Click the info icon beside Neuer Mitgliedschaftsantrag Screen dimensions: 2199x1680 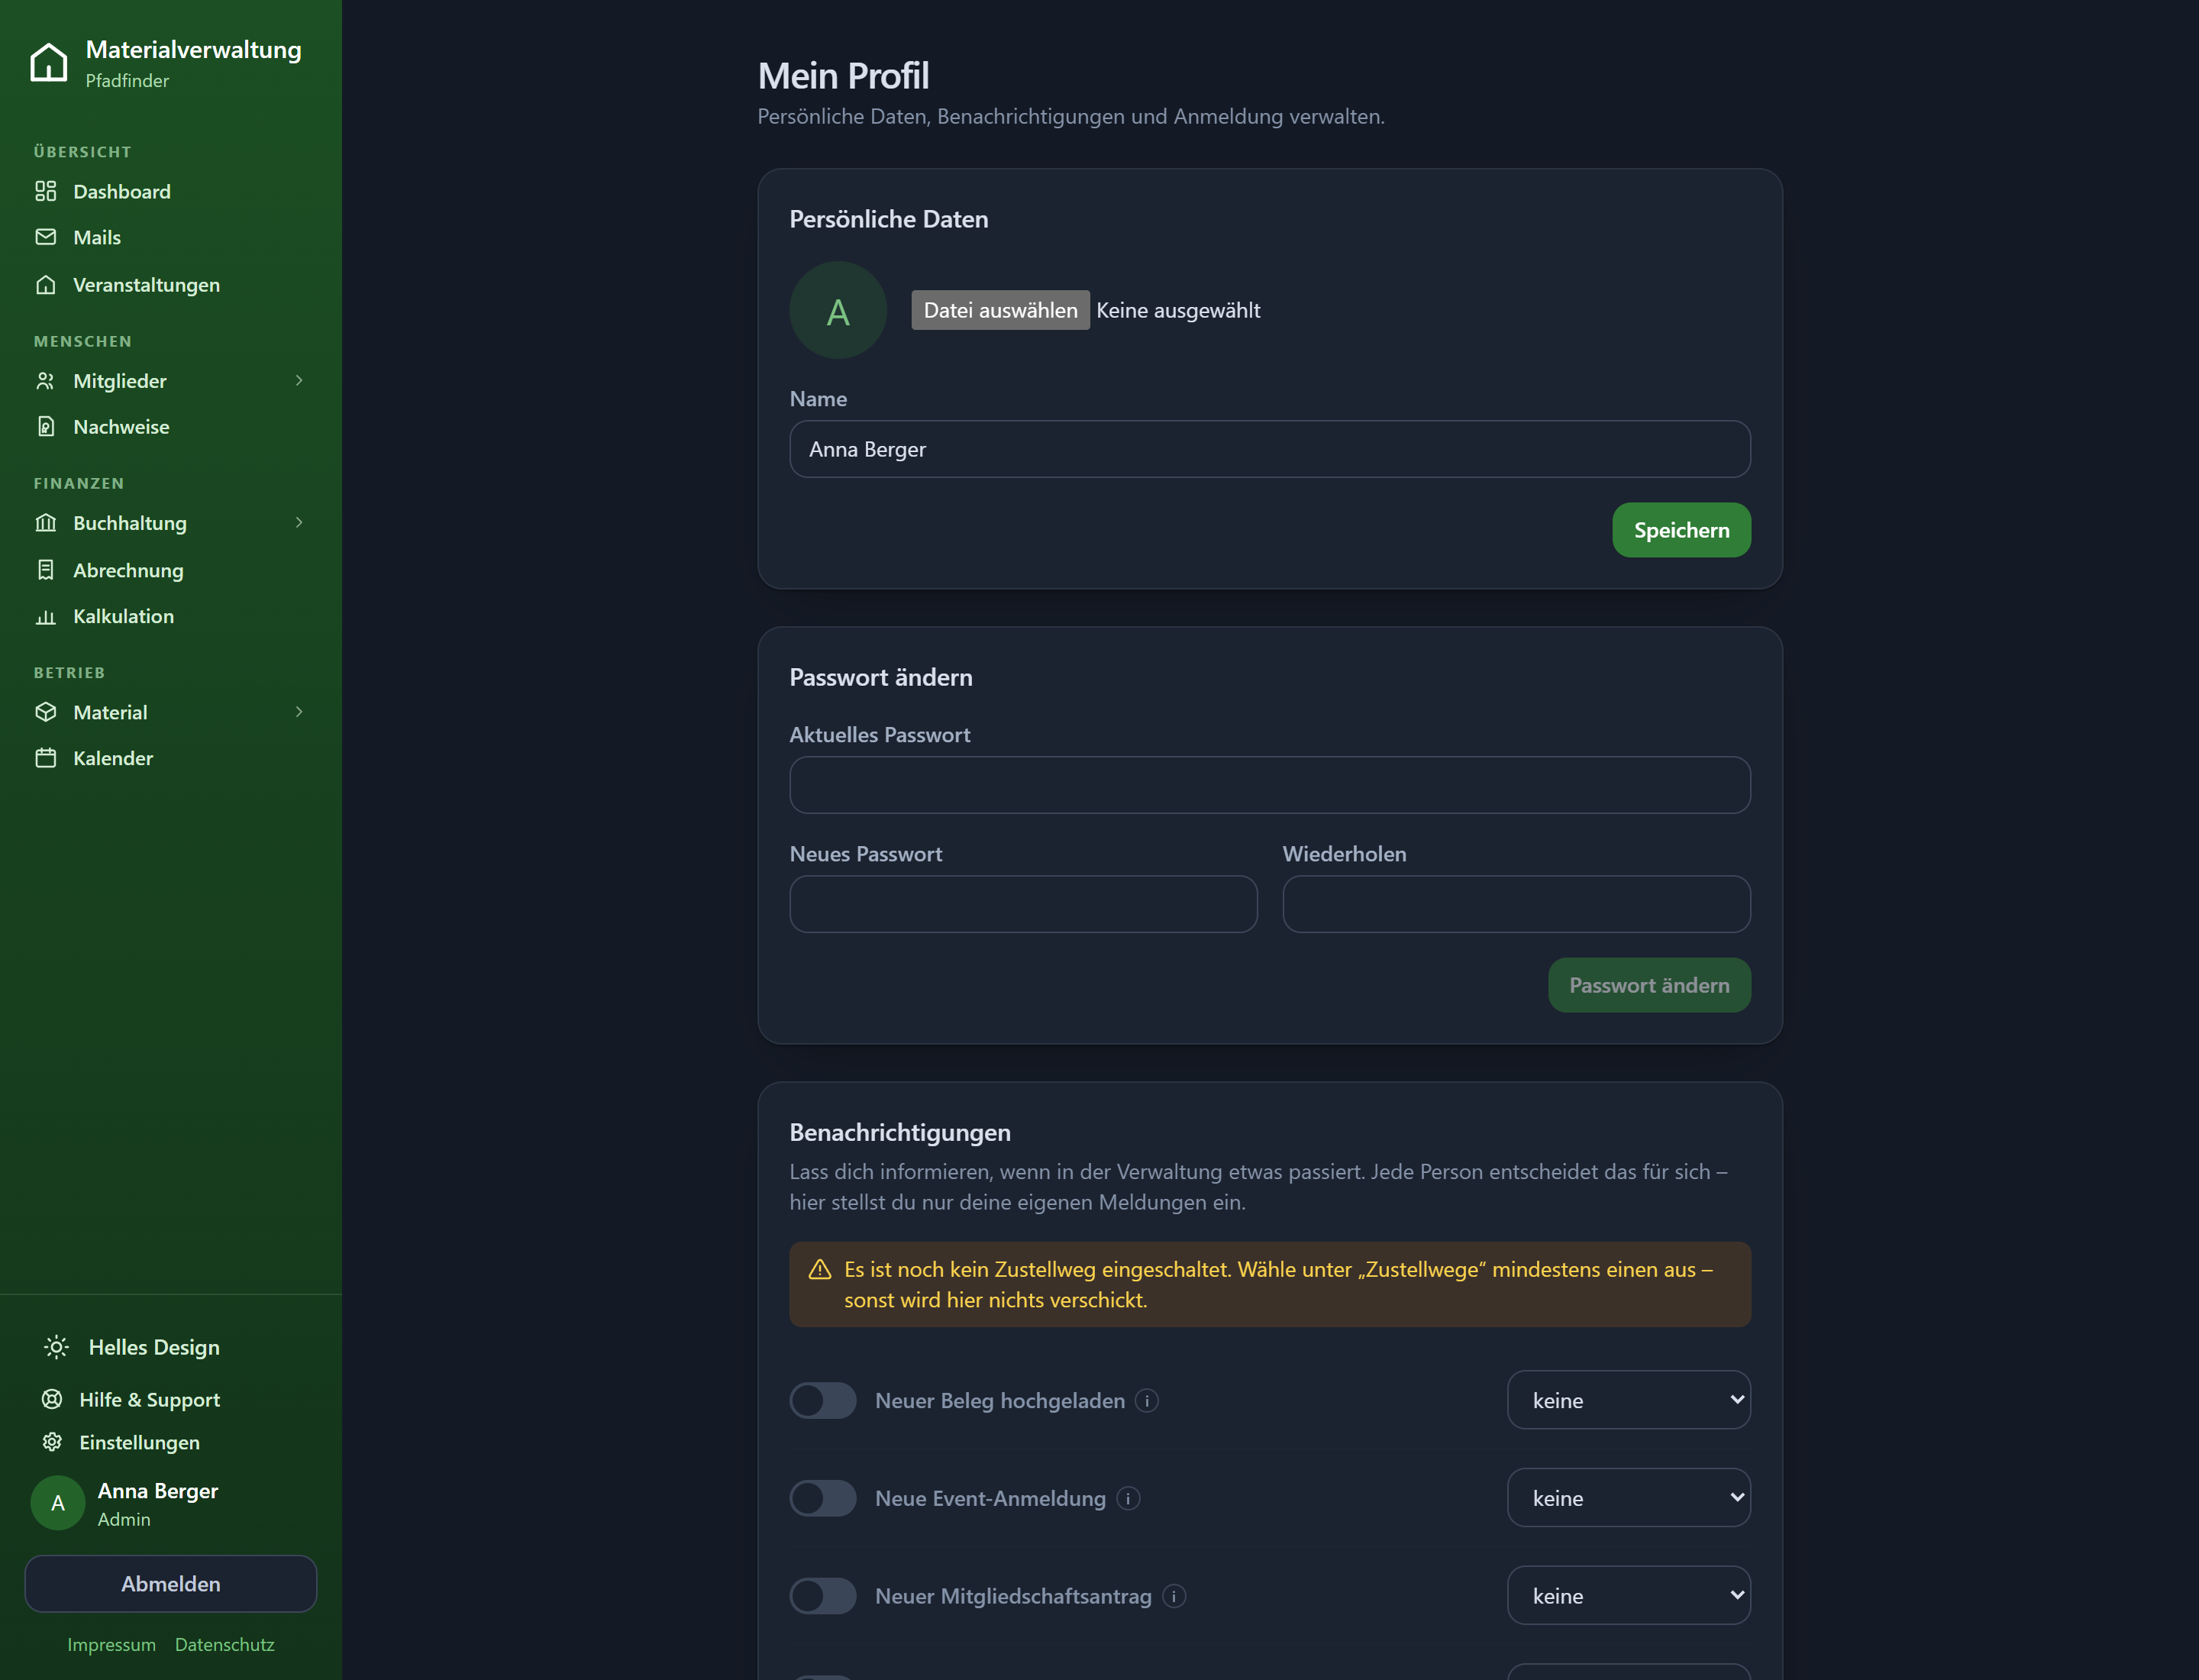click(1174, 1596)
